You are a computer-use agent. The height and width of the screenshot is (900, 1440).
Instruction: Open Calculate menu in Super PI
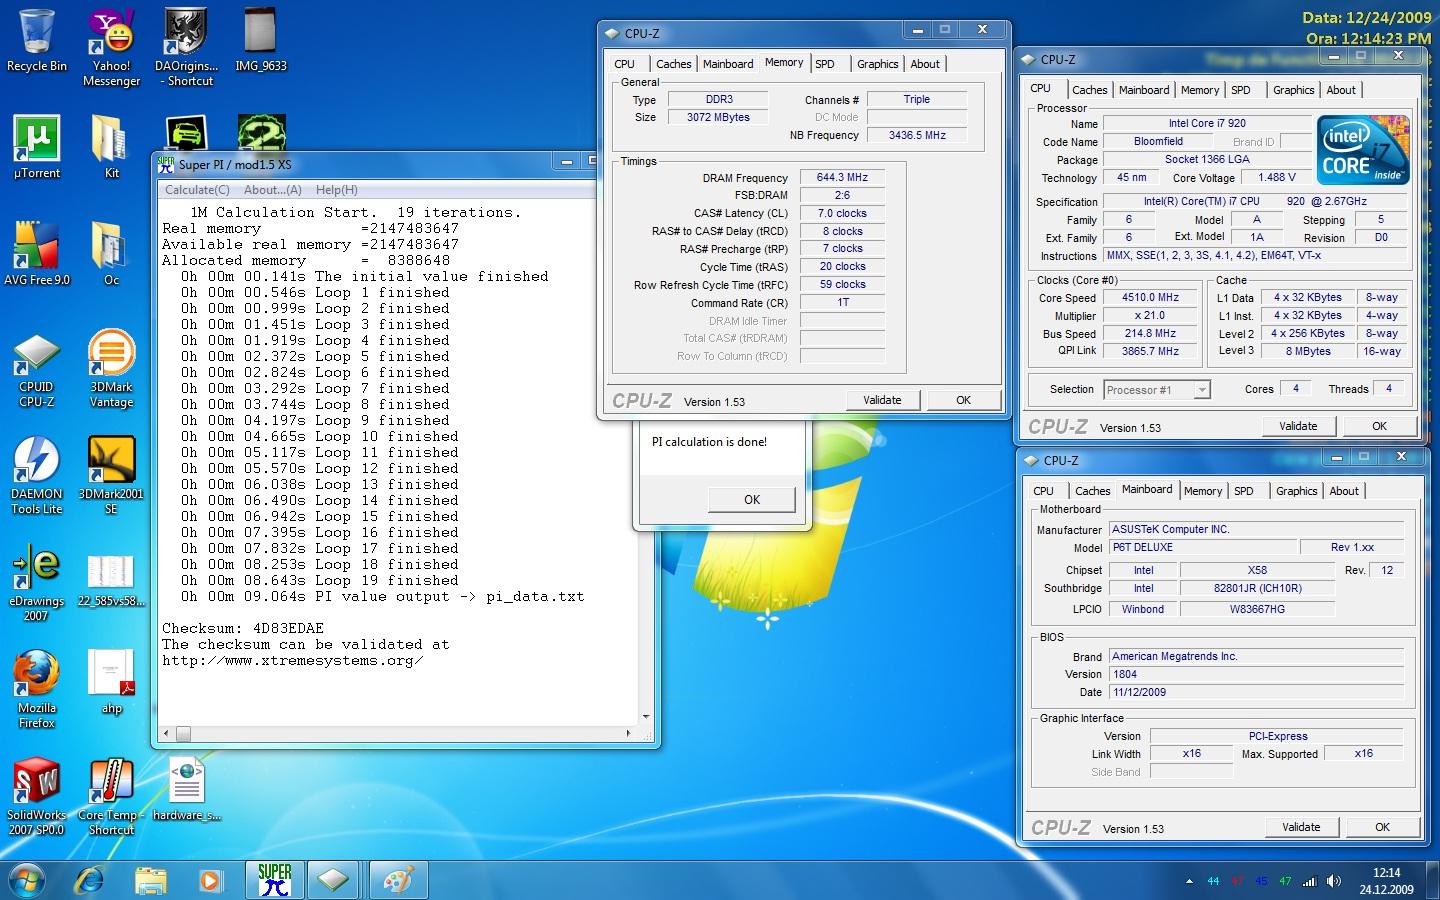click(197, 190)
